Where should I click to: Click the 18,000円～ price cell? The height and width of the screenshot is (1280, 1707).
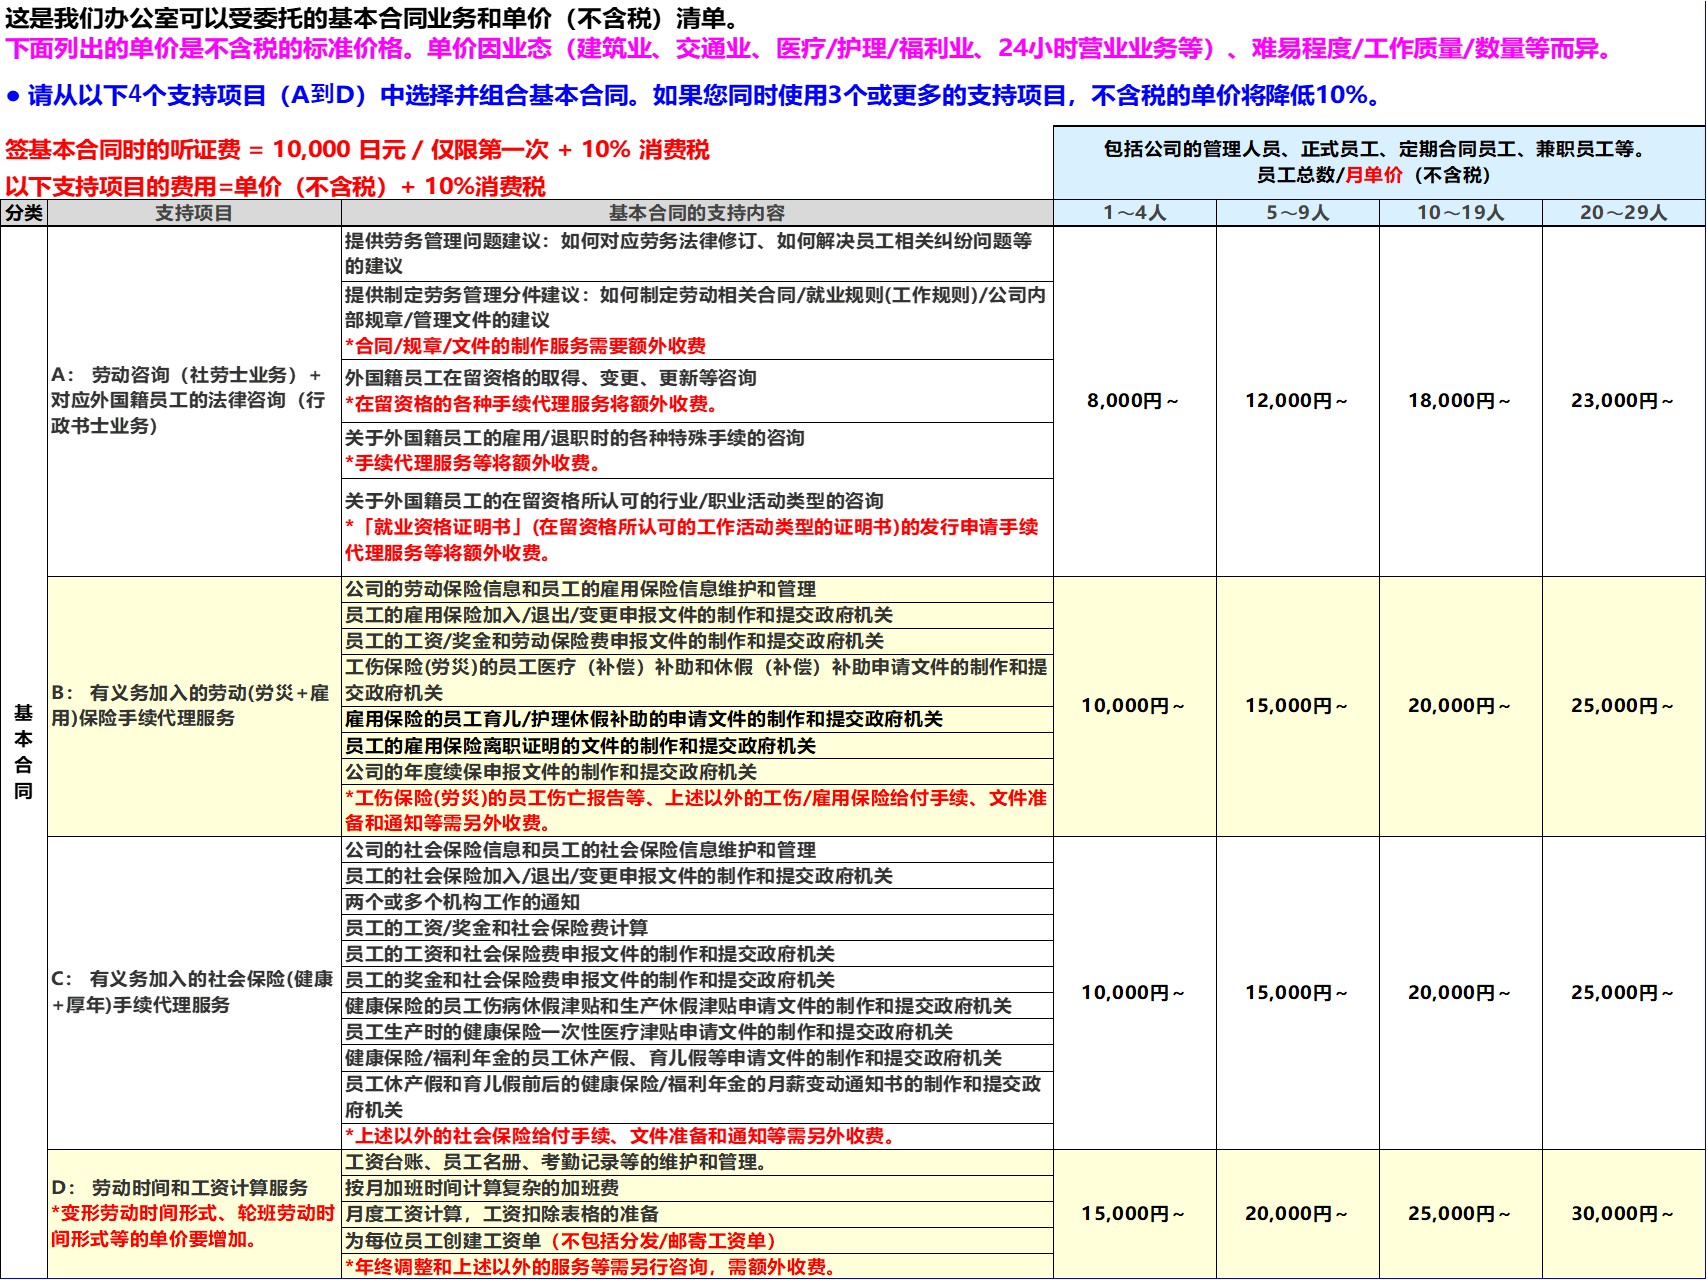1461,401
